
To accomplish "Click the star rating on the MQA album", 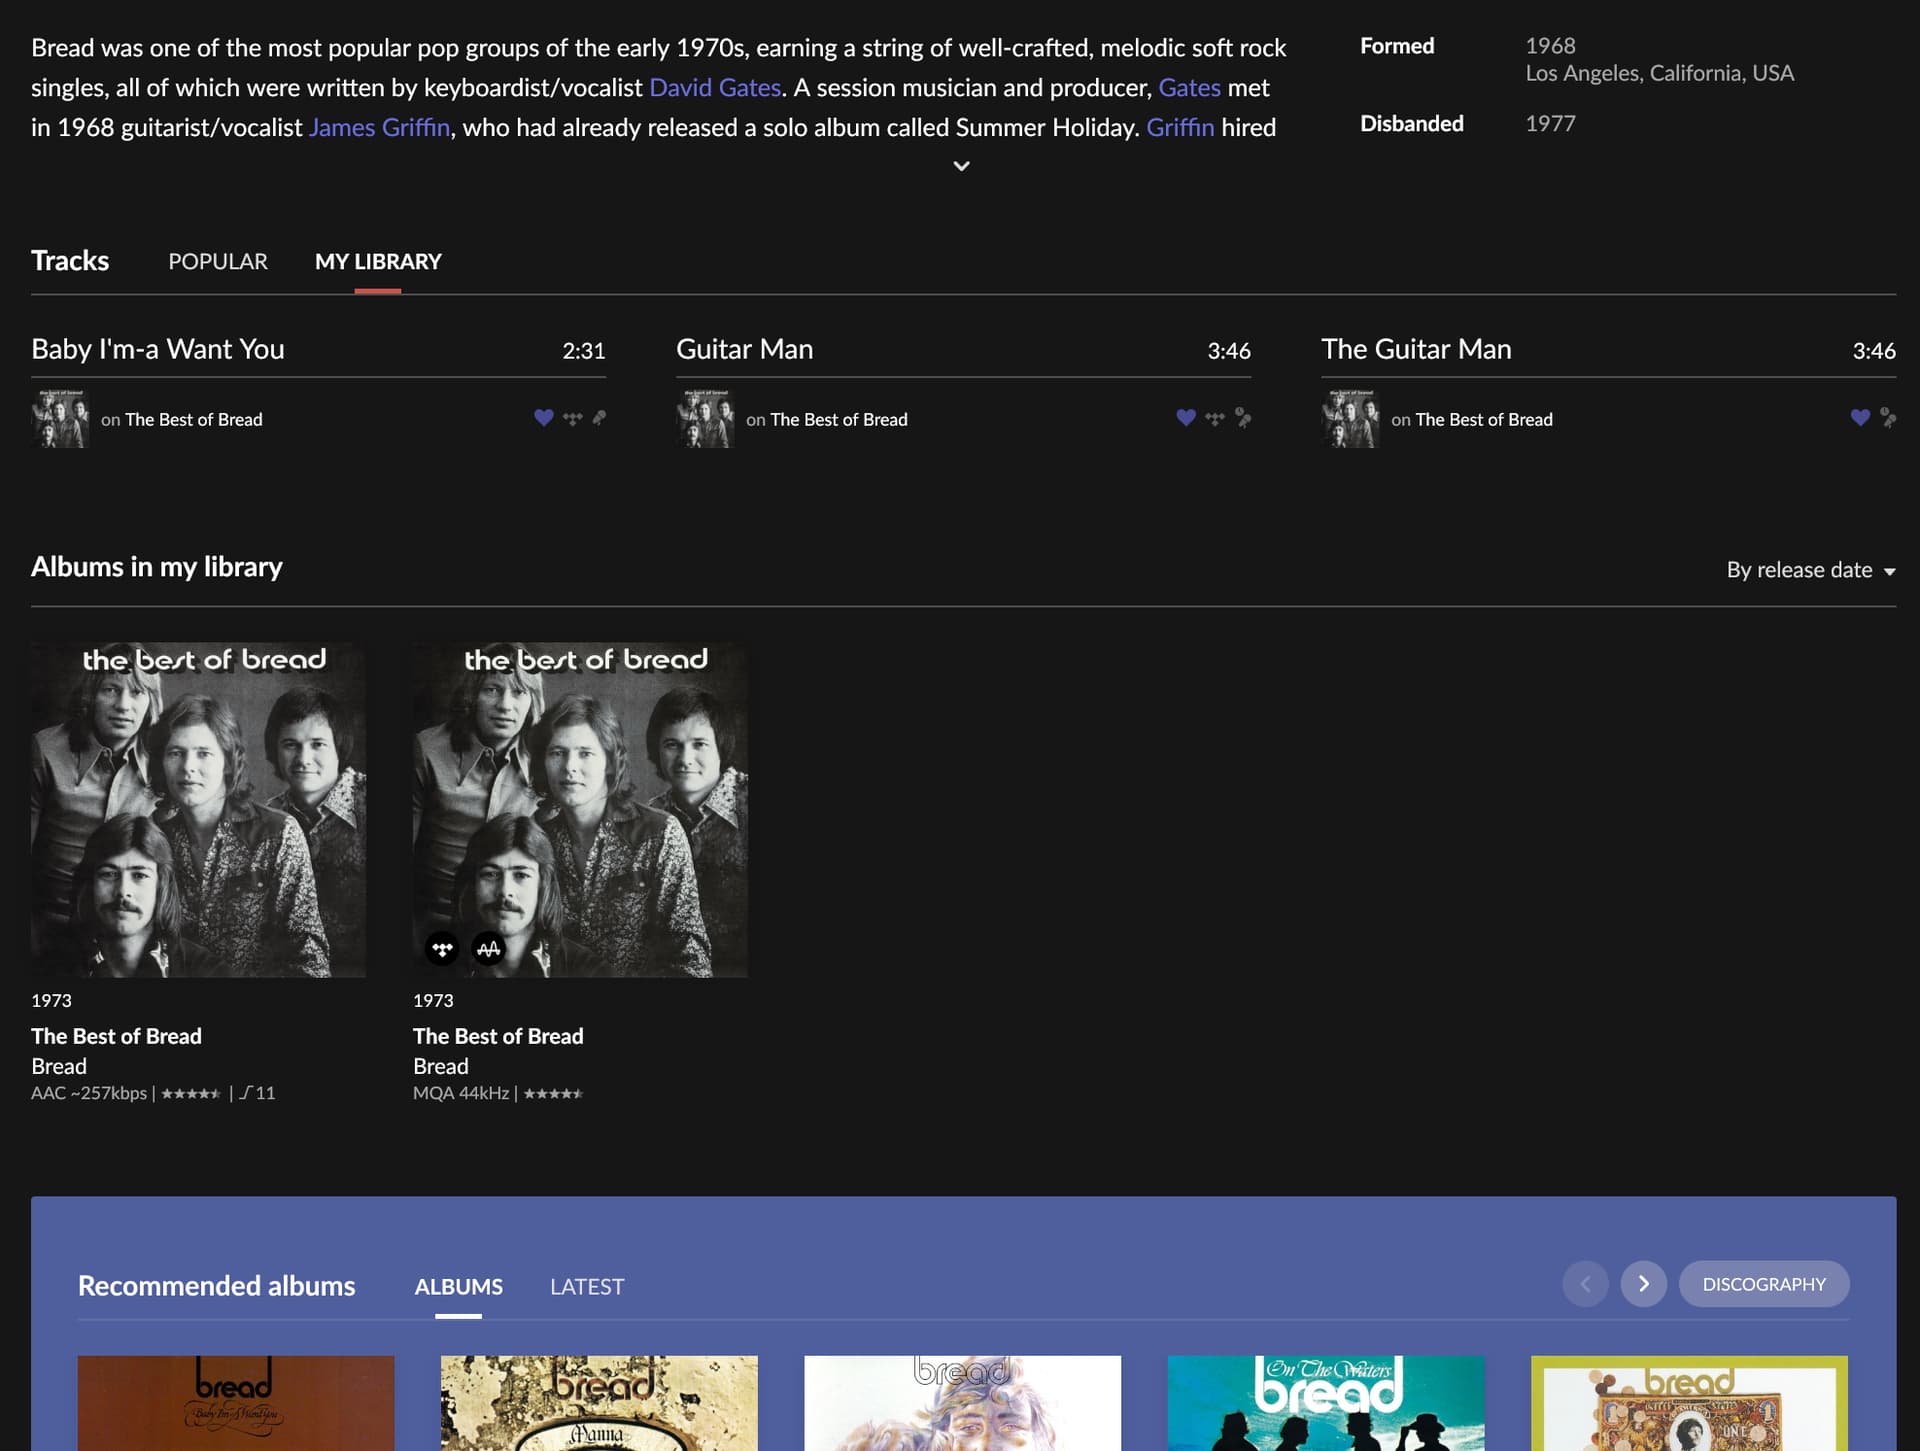I will point(553,1094).
